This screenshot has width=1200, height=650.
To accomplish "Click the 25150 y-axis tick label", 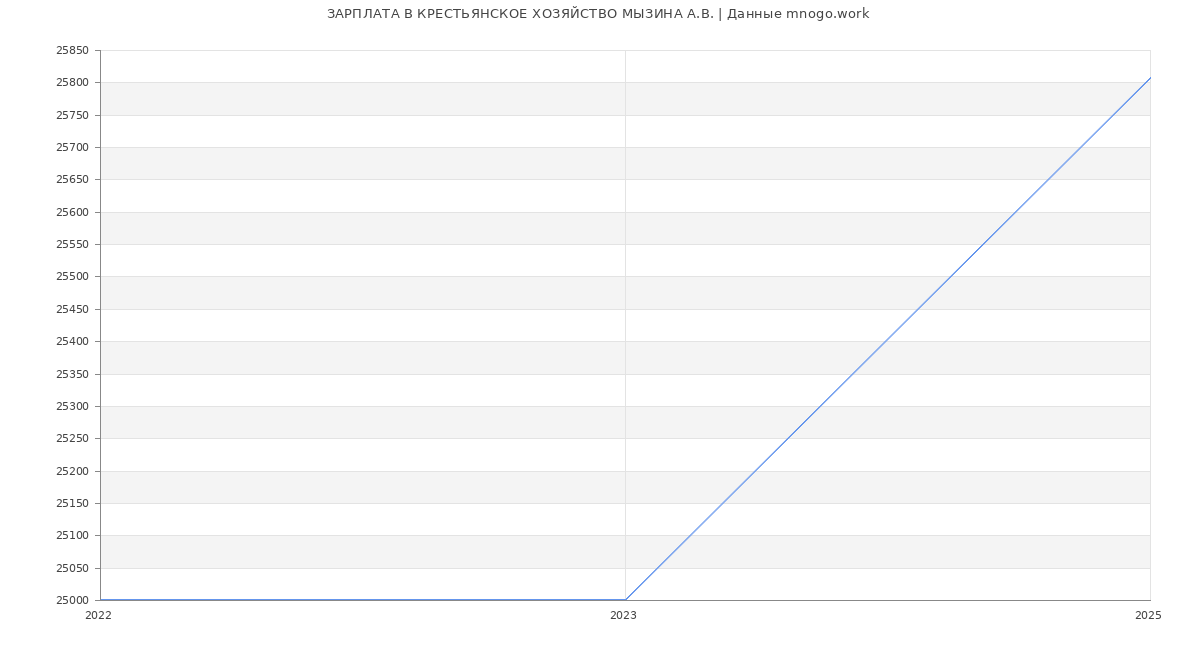I will coord(72,504).
